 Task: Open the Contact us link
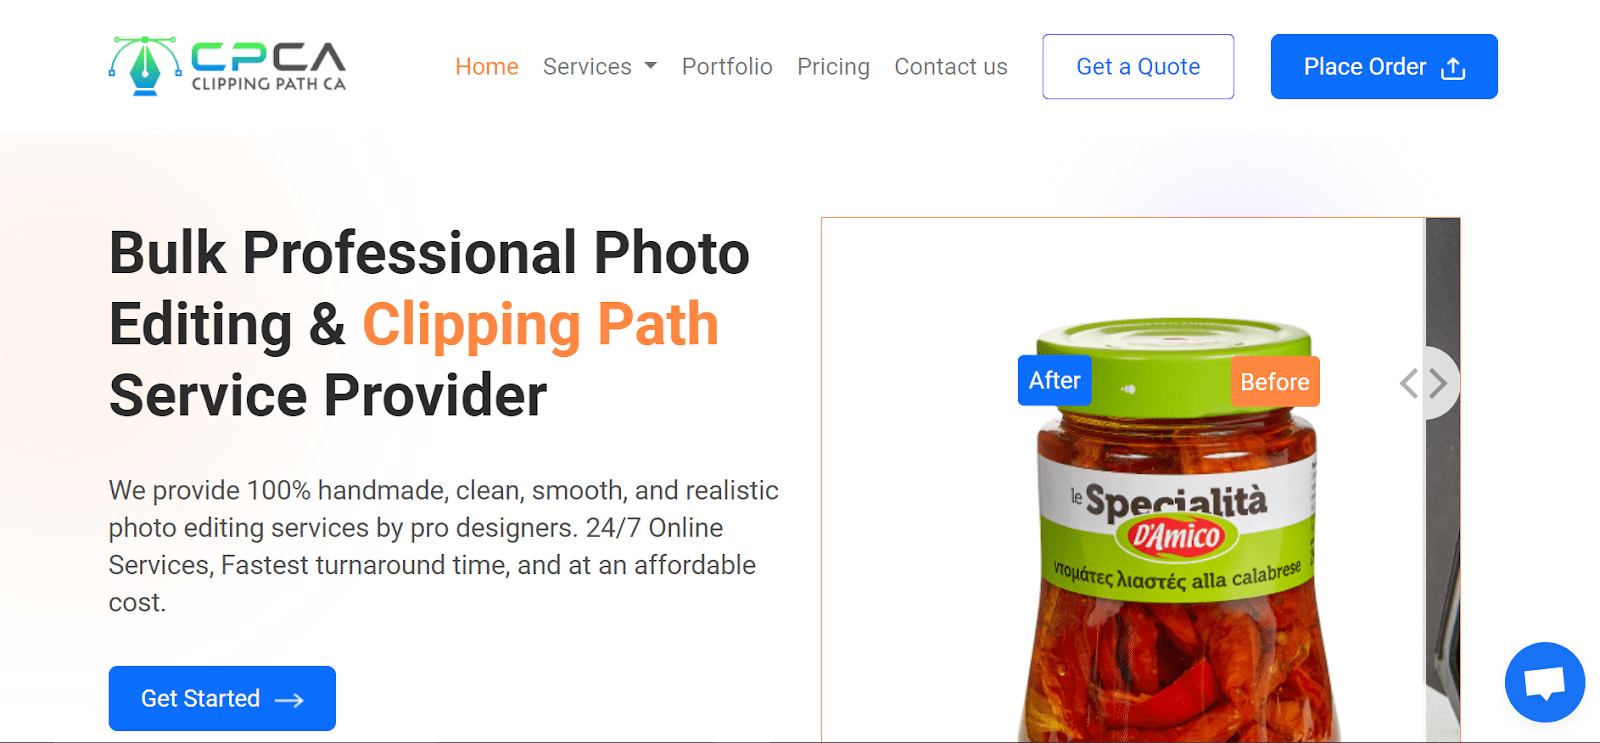(x=951, y=67)
